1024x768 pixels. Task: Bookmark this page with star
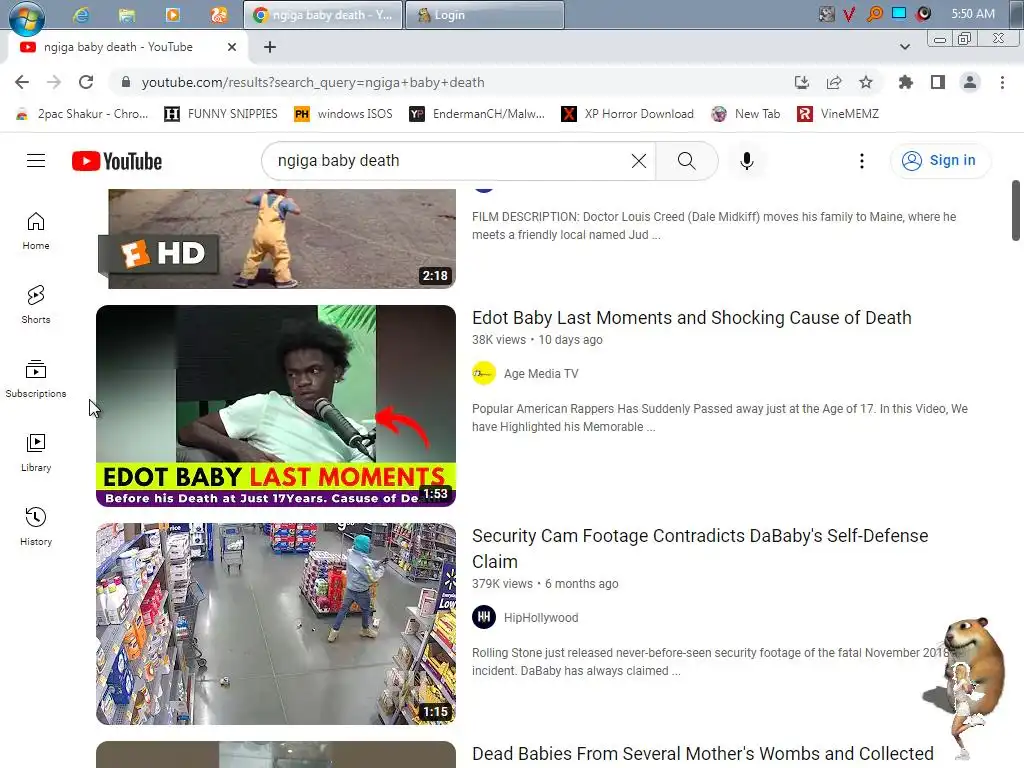866,82
